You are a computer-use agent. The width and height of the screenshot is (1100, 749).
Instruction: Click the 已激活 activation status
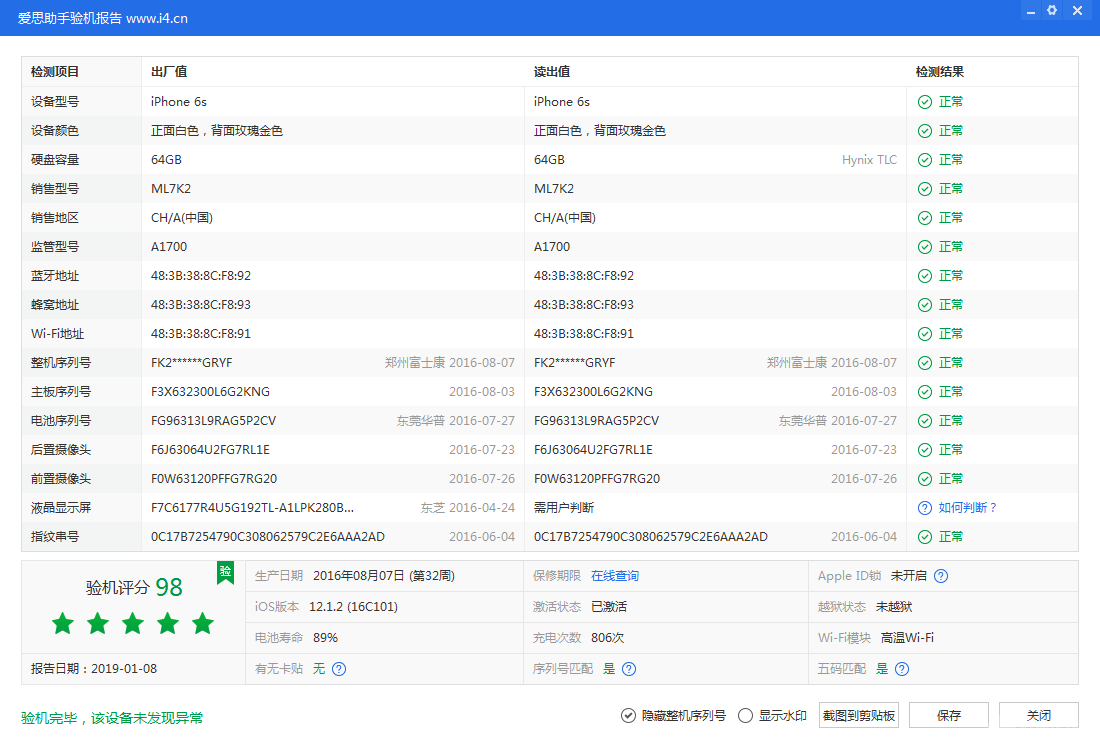pyautogui.click(x=609, y=607)
